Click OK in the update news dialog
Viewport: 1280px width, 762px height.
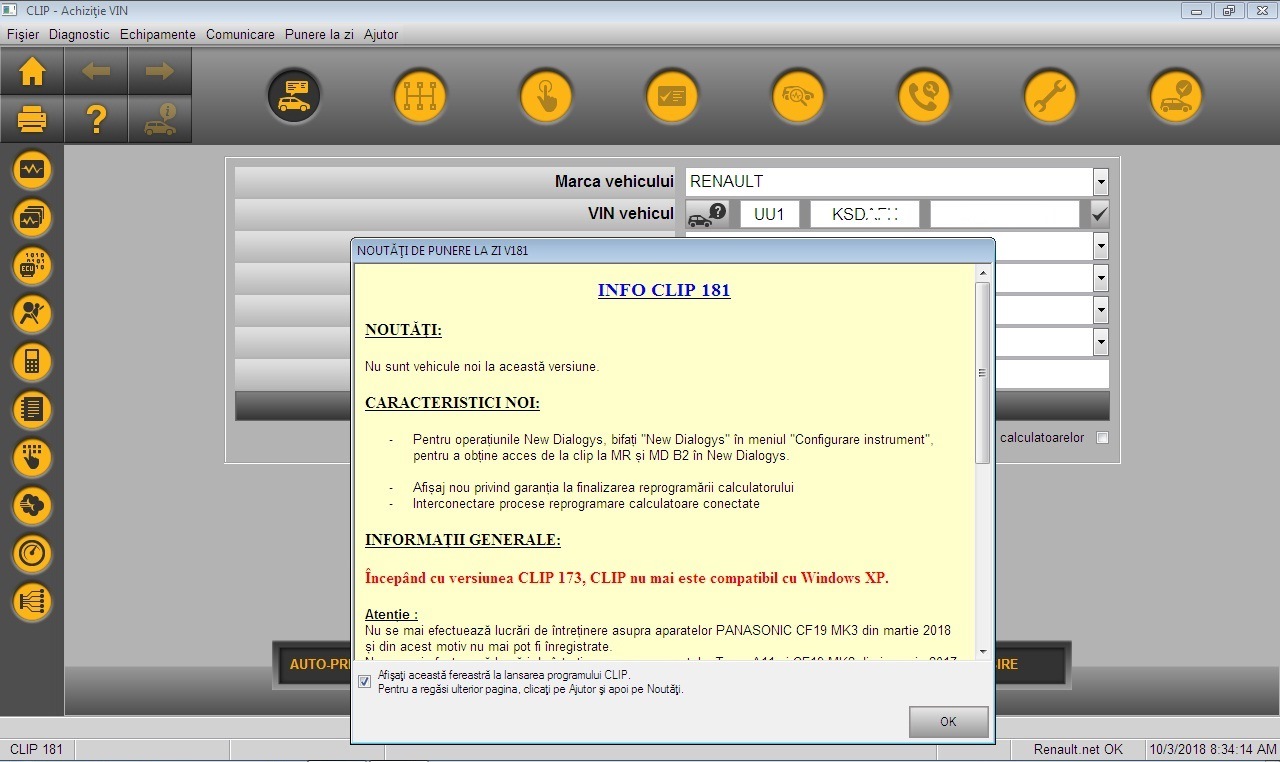pyautogui.click(x=948, y=721)
